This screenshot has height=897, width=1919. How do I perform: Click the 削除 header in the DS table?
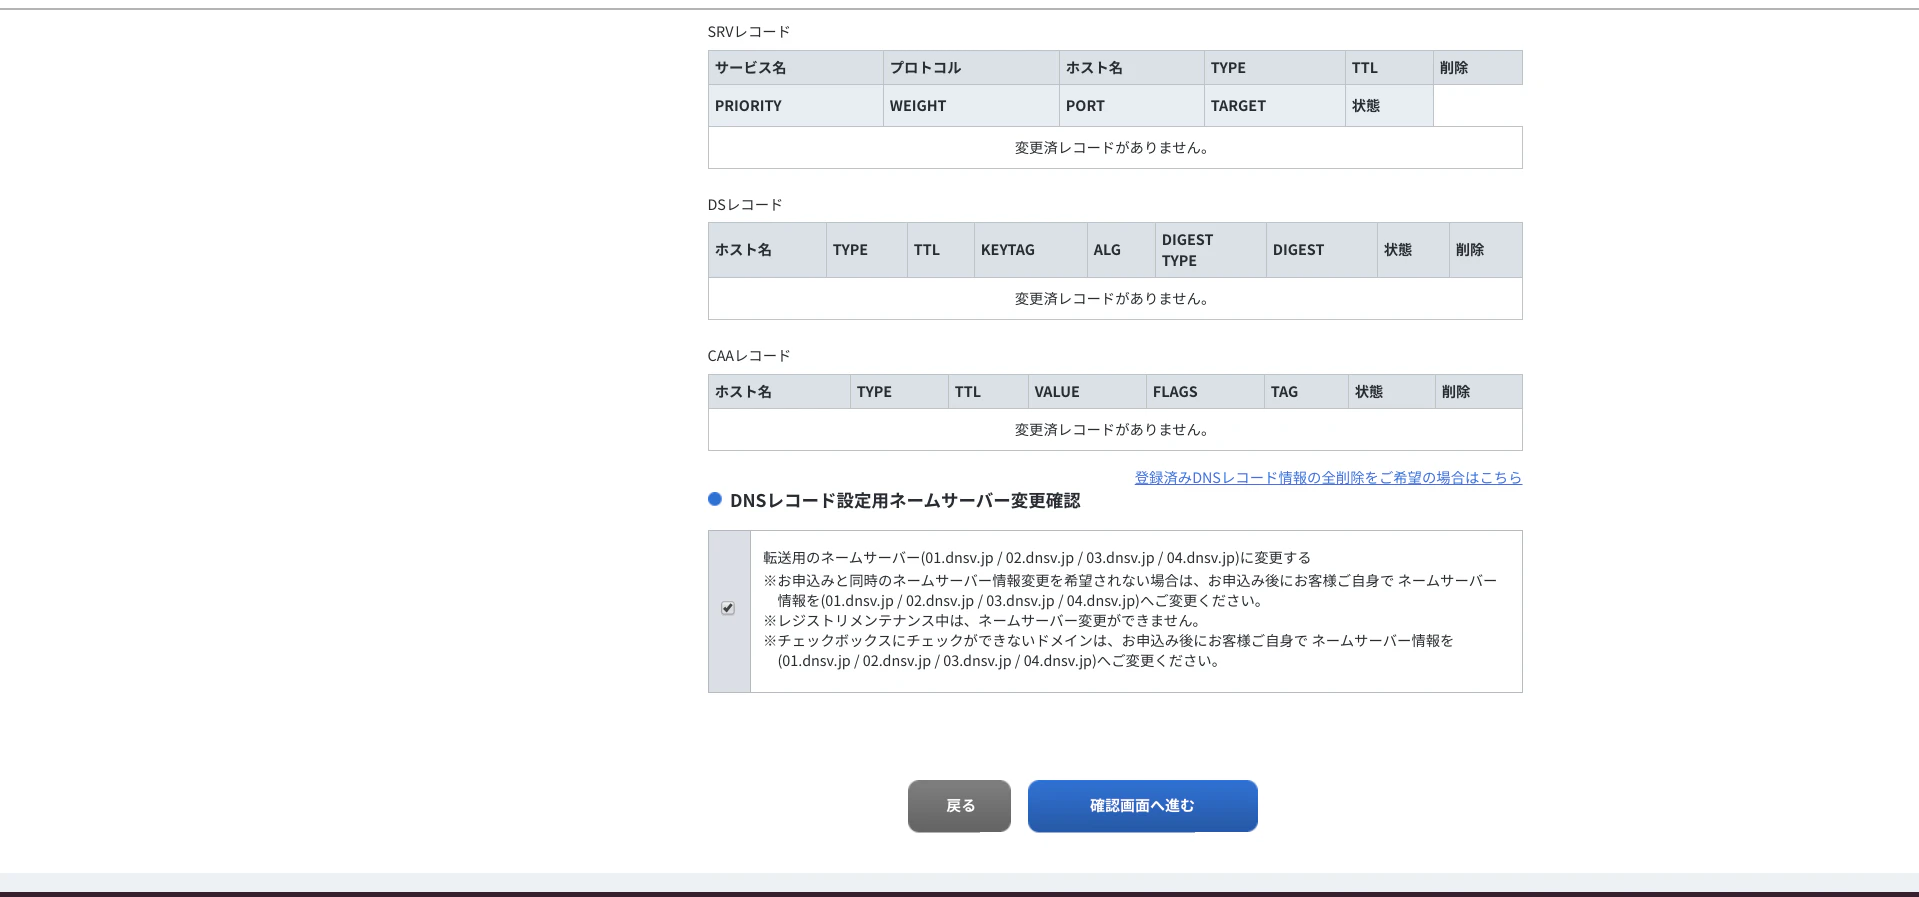[x=1485, y=250]
